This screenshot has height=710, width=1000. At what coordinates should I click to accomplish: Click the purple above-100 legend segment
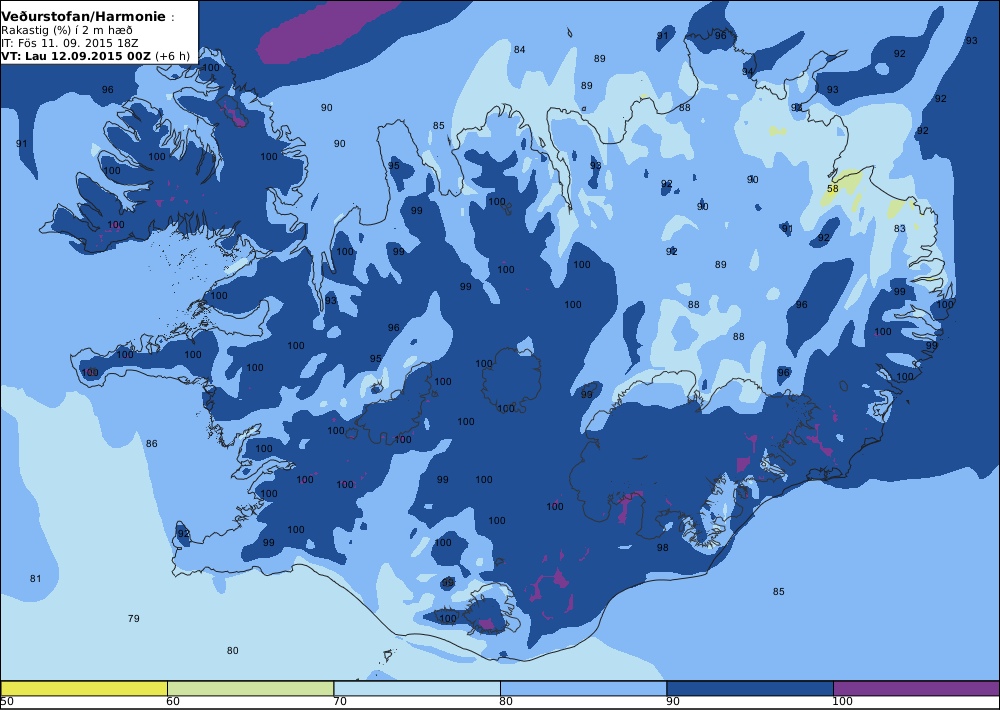pos(916,688)
